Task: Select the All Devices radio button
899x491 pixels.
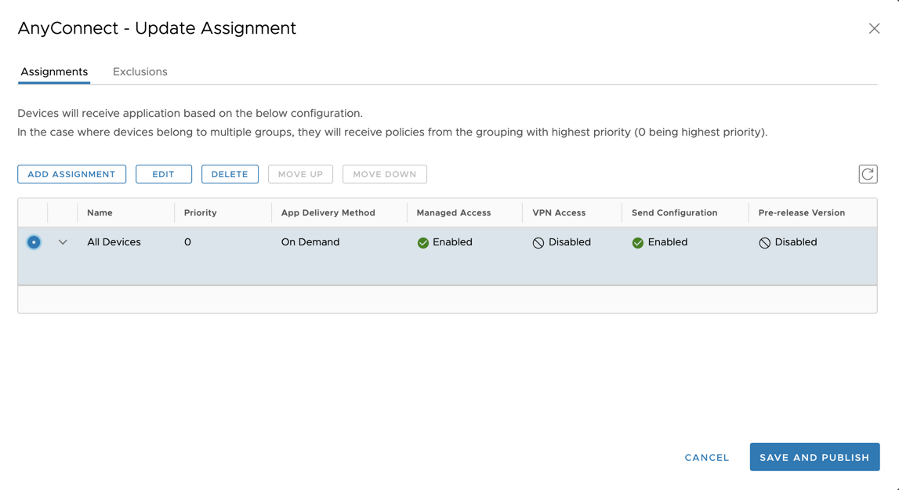Action: [x=34, y=242]
